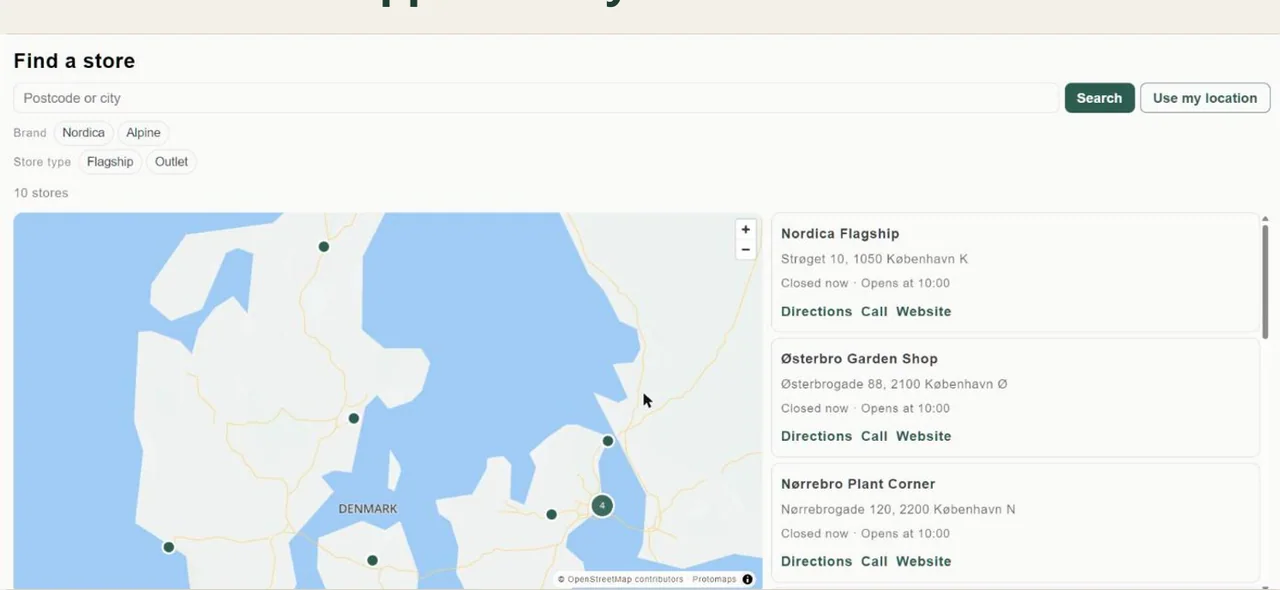Toggle the Outlet store type filter
Viewport: 1280px width, 590px height.
pos(171,162)
